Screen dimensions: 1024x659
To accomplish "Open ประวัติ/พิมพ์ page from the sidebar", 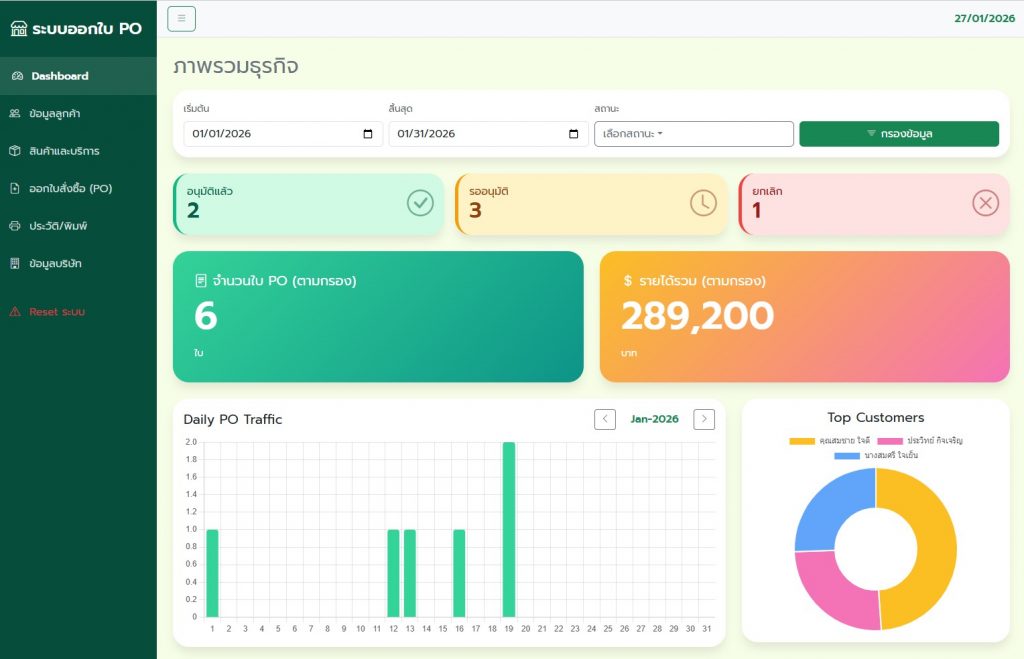I will point(58,226).
